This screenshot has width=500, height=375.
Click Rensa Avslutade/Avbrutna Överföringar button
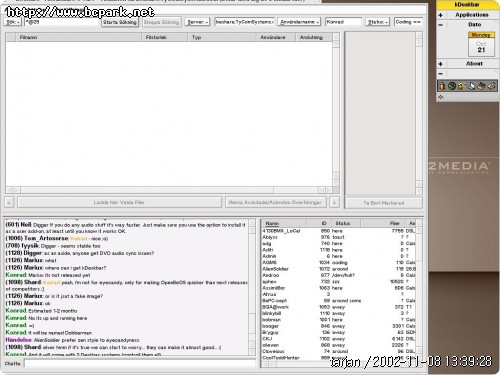click(x=275, y=202)
